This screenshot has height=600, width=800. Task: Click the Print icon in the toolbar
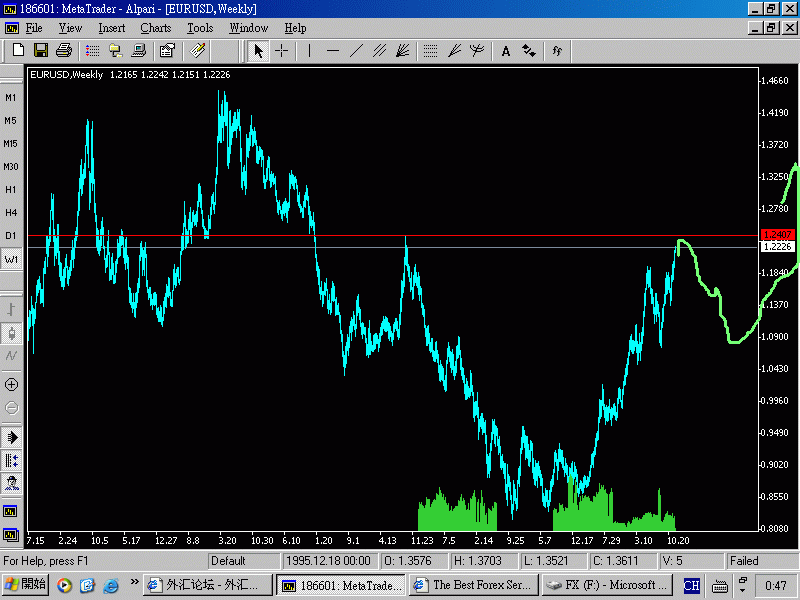point(64,50)
